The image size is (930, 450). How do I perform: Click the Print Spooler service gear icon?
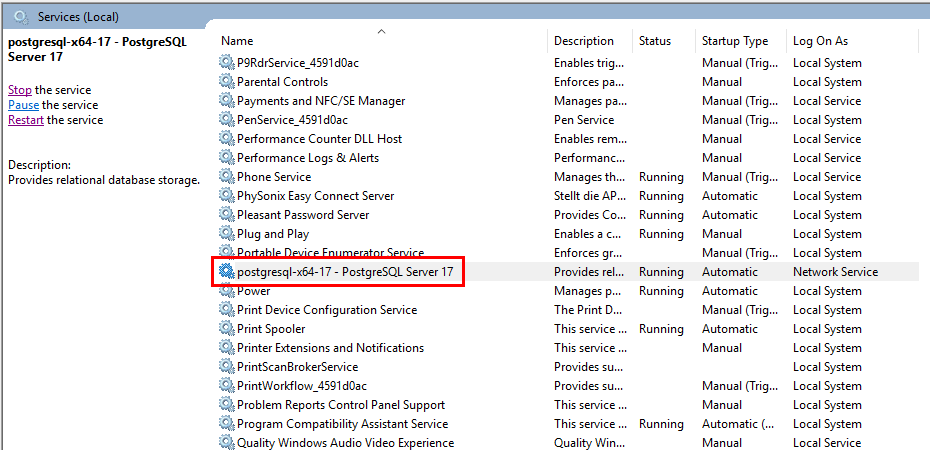[227, 329]
